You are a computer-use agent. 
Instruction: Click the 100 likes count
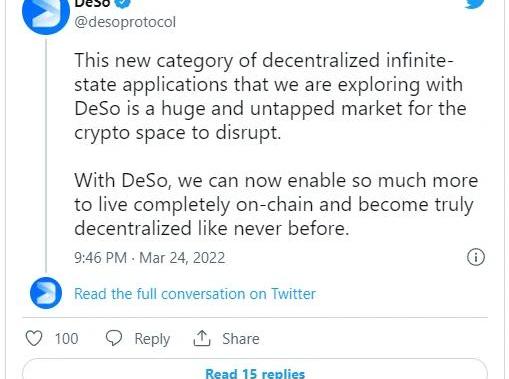click(66, 339)
